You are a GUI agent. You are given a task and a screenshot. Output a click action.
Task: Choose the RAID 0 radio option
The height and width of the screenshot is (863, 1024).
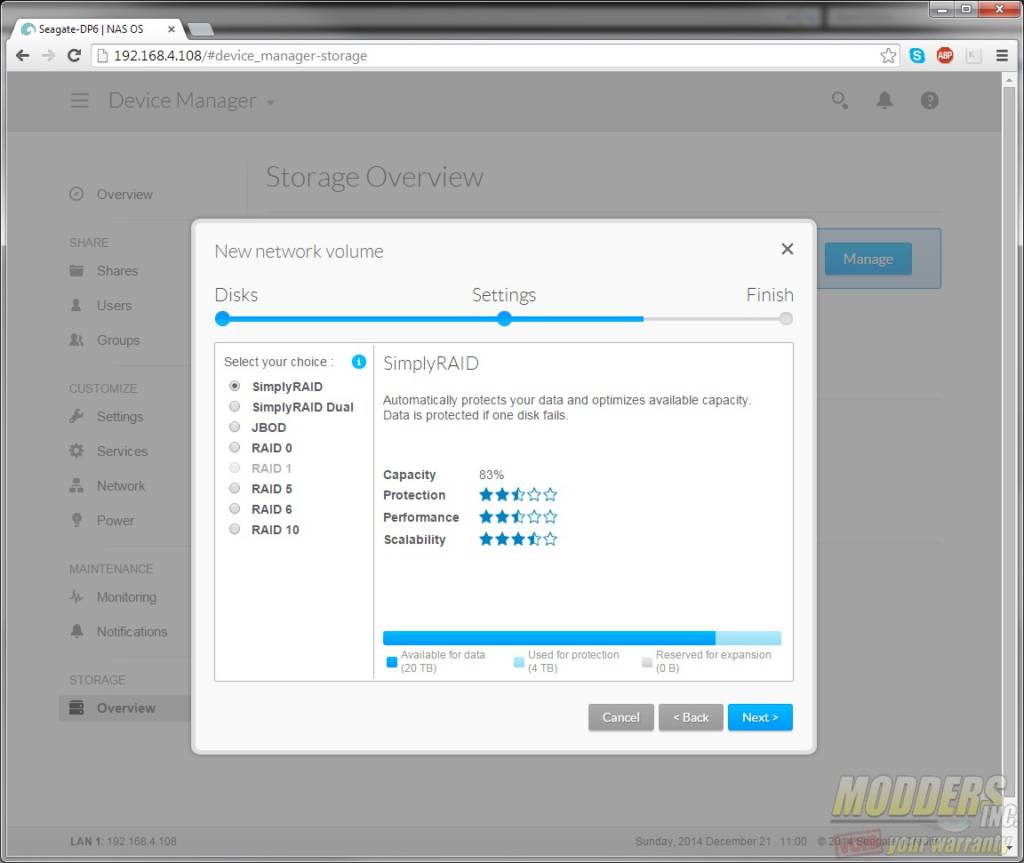pos(234,448)
